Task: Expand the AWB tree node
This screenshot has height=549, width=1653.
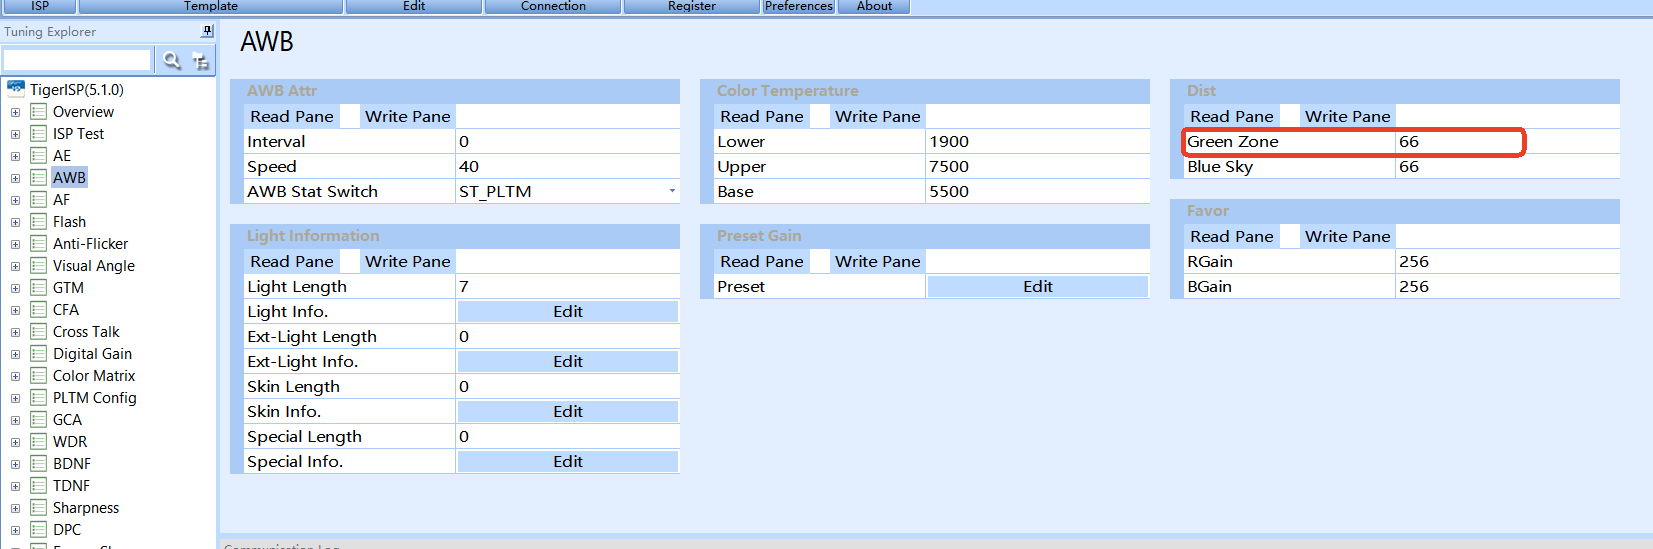Action: click(x=15, y=178)
